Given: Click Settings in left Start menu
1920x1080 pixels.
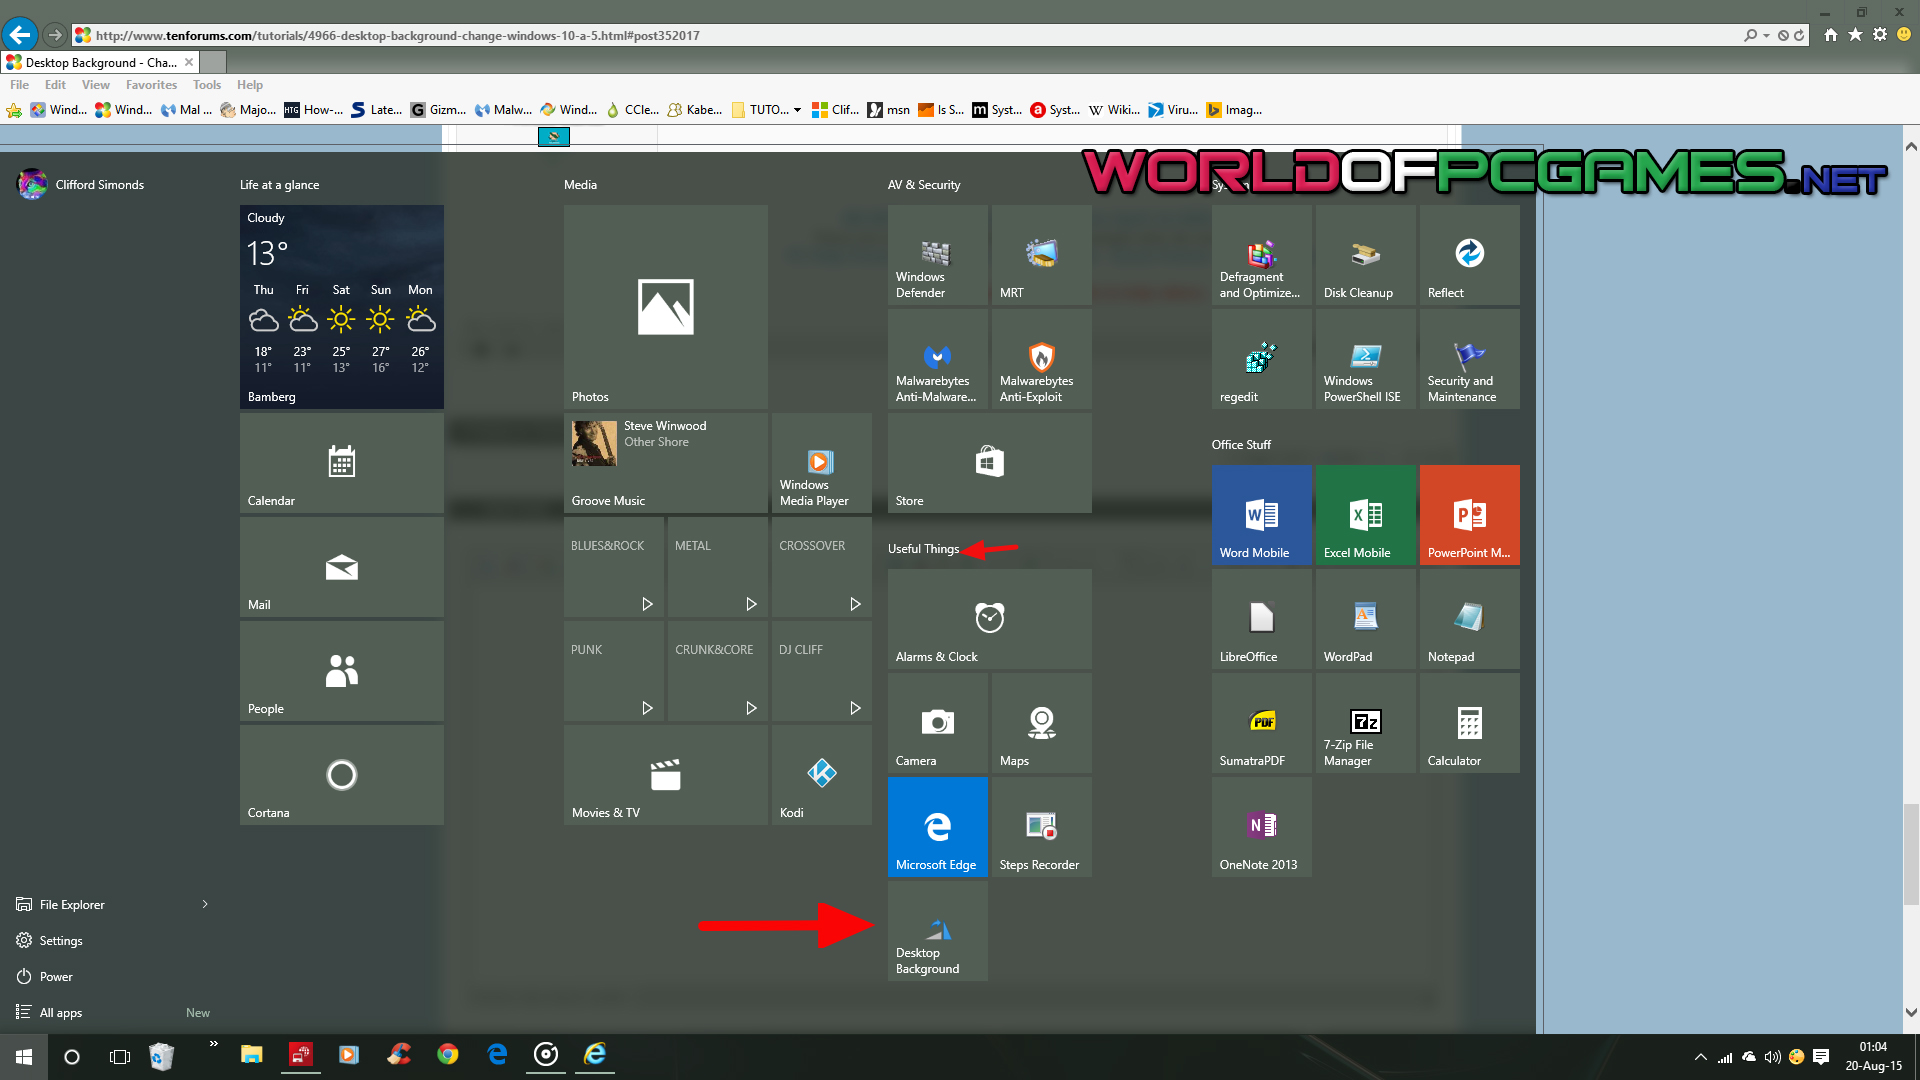Looking at the screenshot, I should pos(61,940).
